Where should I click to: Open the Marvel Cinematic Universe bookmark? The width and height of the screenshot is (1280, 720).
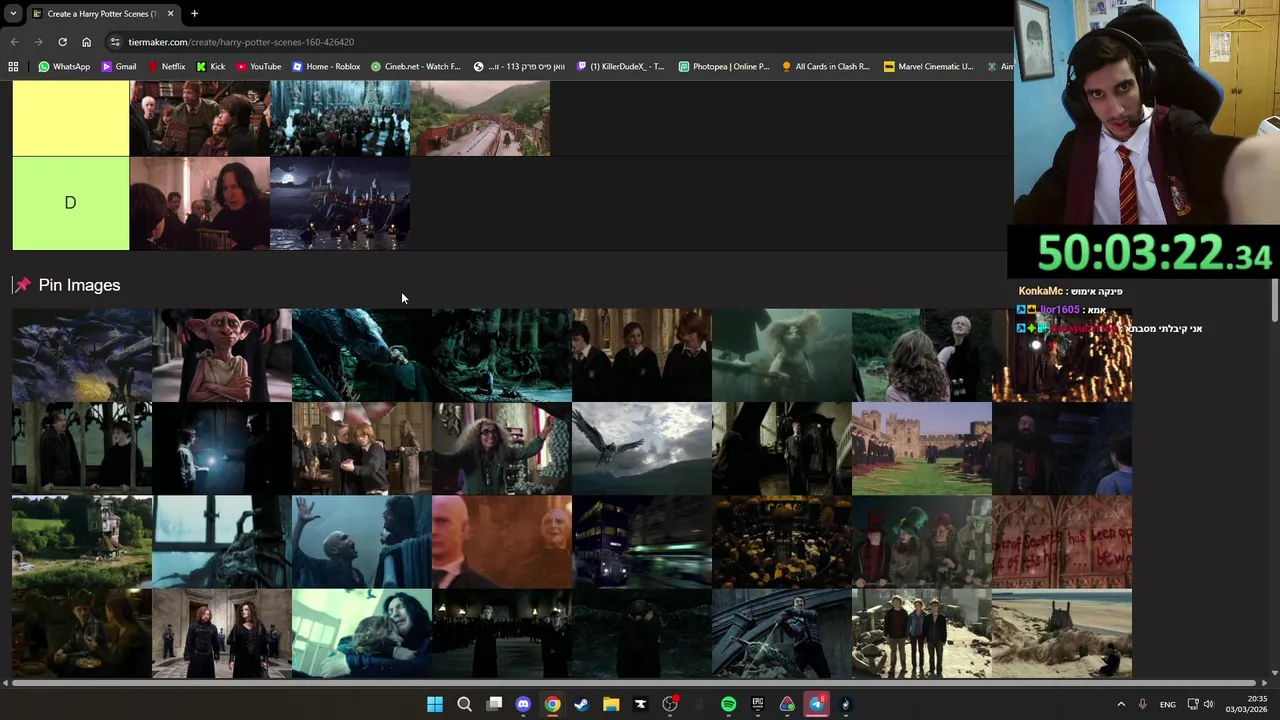tap(928, 66)
